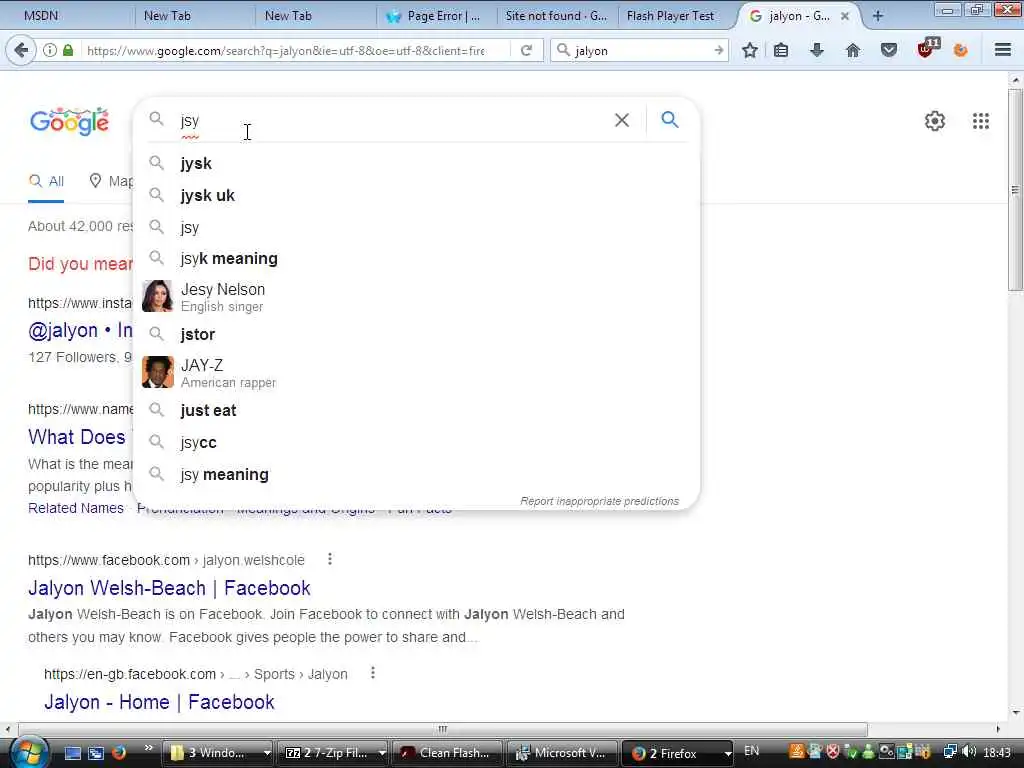The width and height of the screenshot is (1024, 768).
Task: Launch Firefox from quick launch
Action: 118,753
